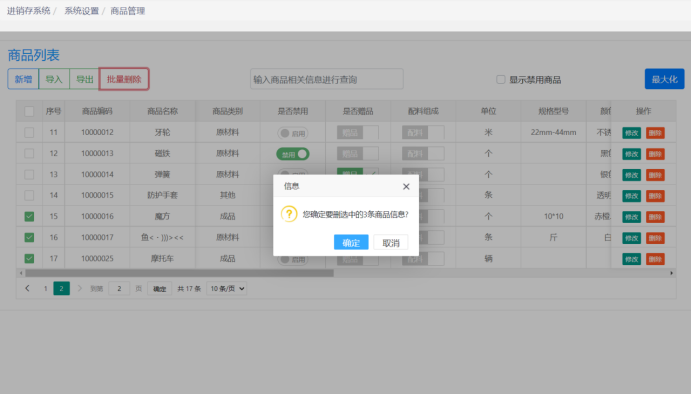Click the horizontal scrollbar thumb under table
The image size is (691, 394).
[x=178, y=273]
